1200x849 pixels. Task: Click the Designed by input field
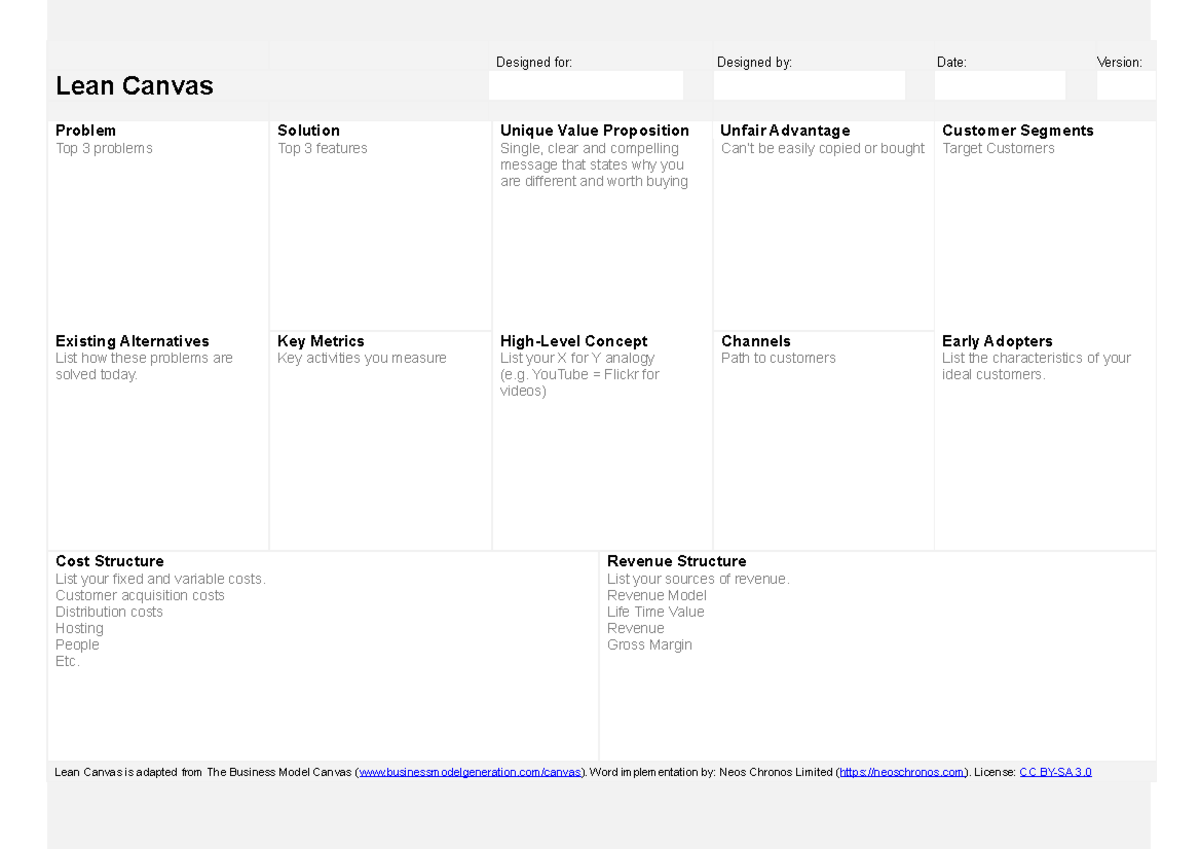point(808,85)
